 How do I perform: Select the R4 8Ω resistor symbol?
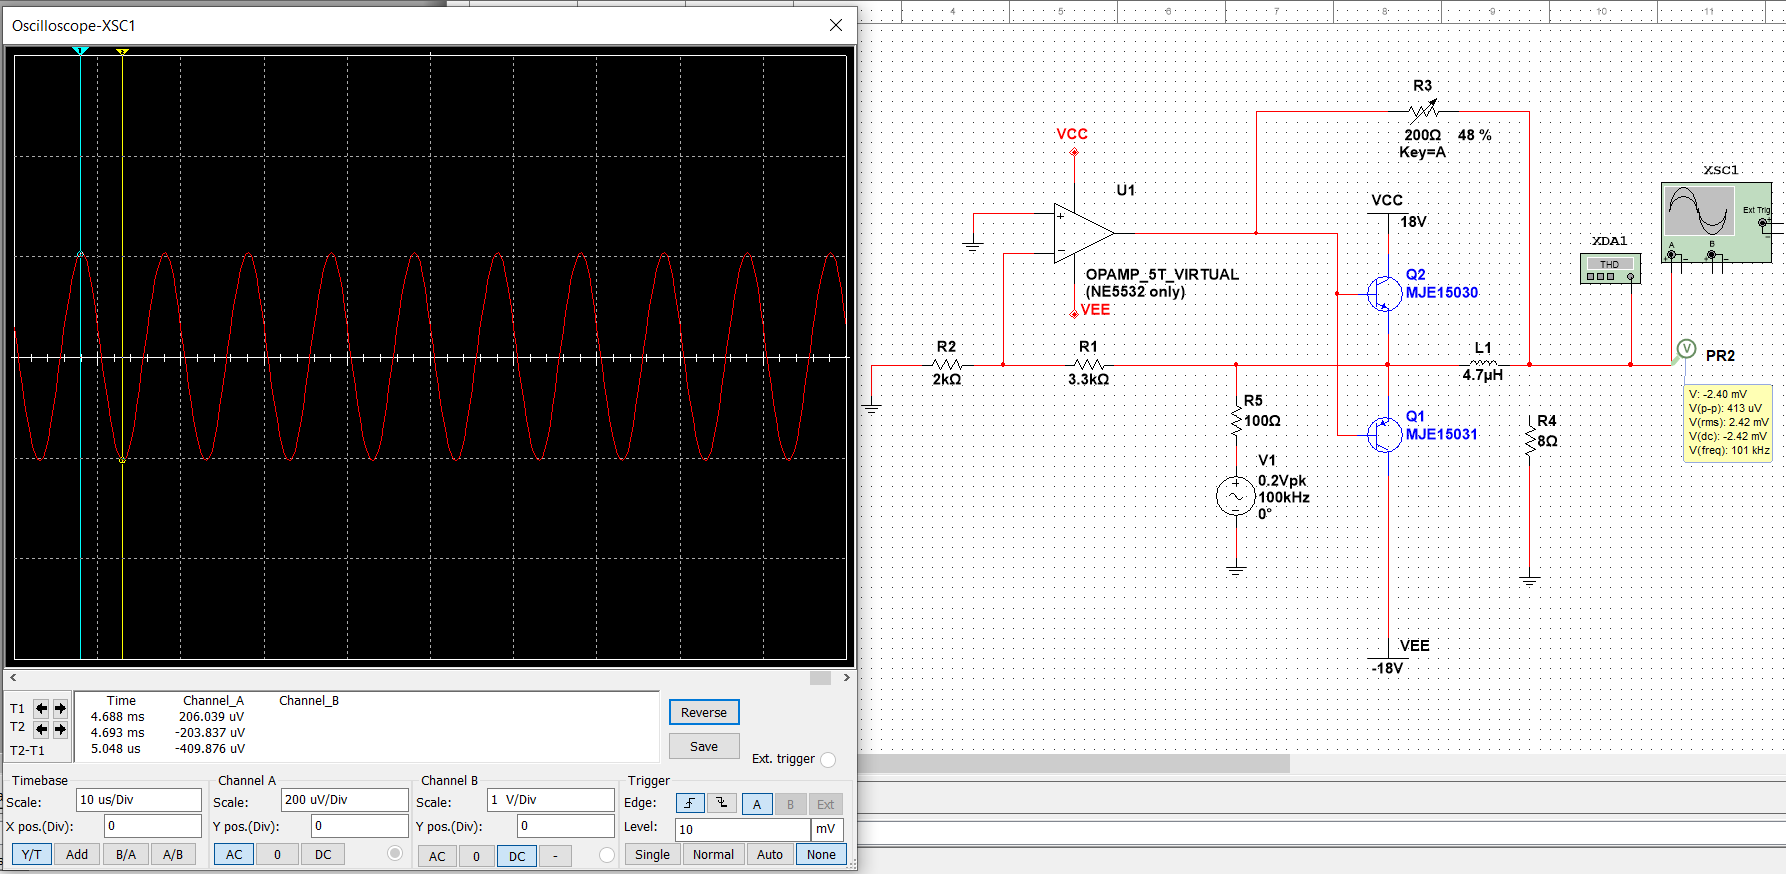[x=1530, y=439]
